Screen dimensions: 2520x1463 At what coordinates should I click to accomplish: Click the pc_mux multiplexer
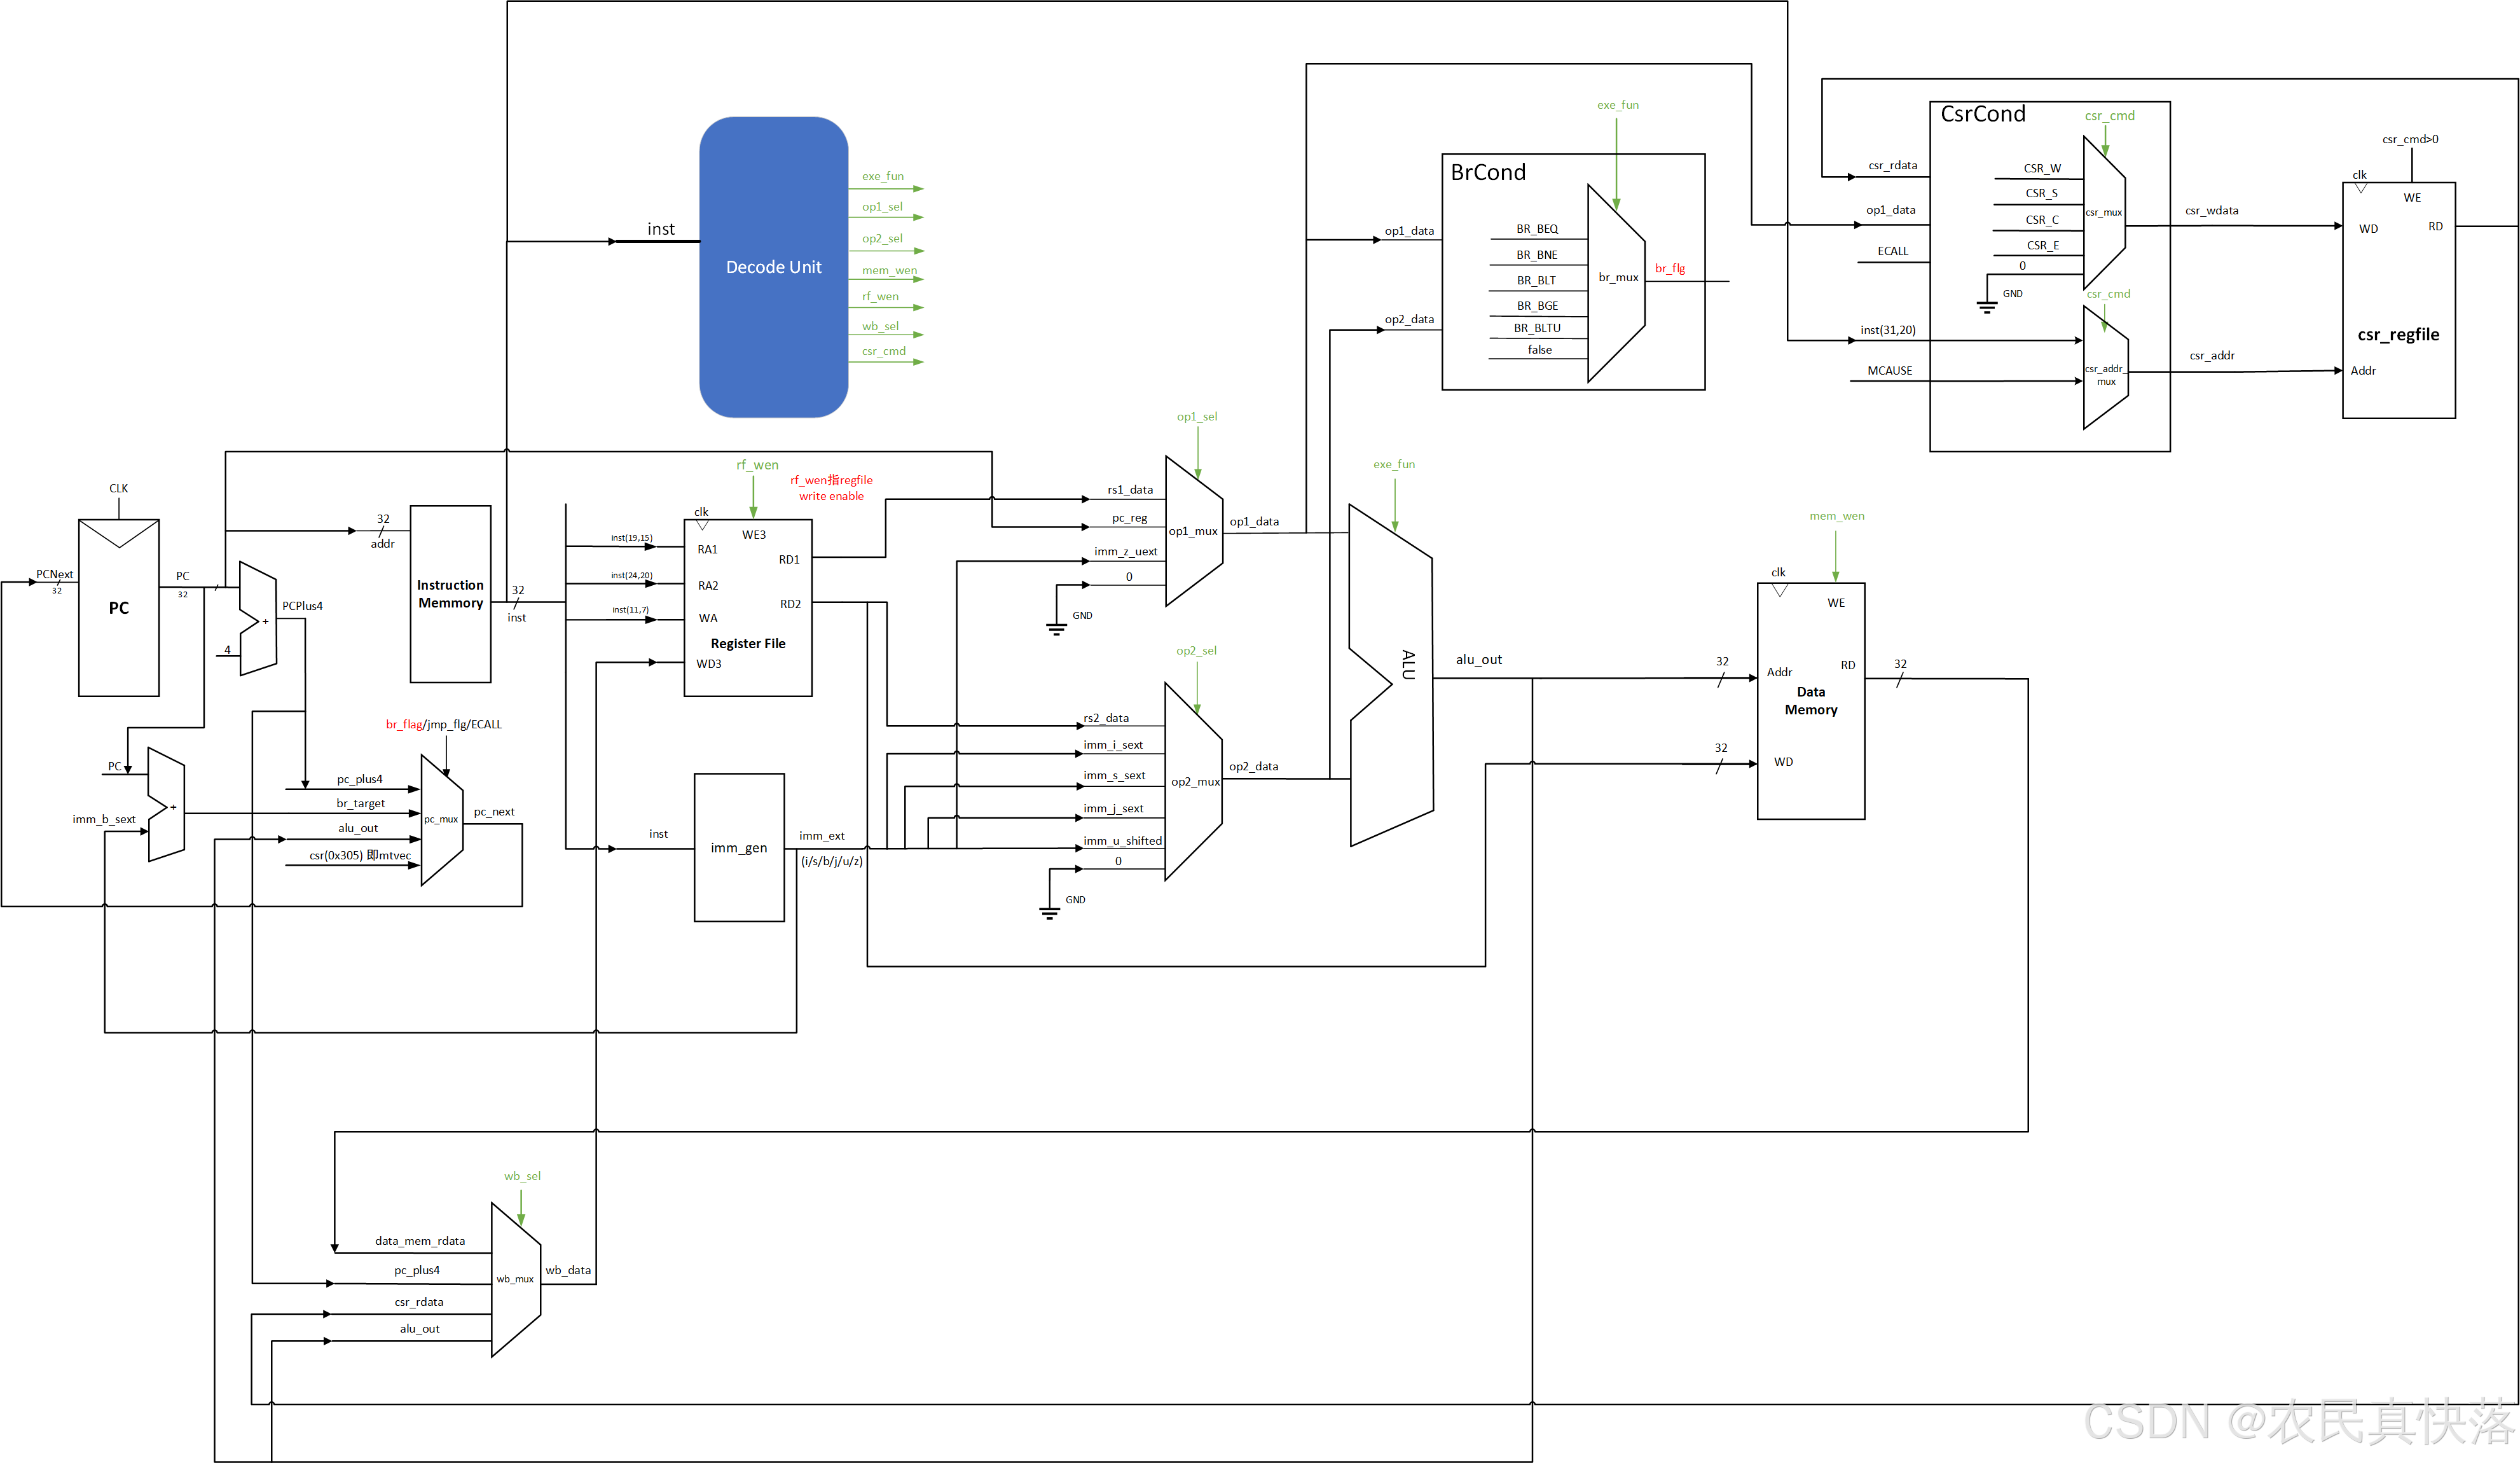441,819
